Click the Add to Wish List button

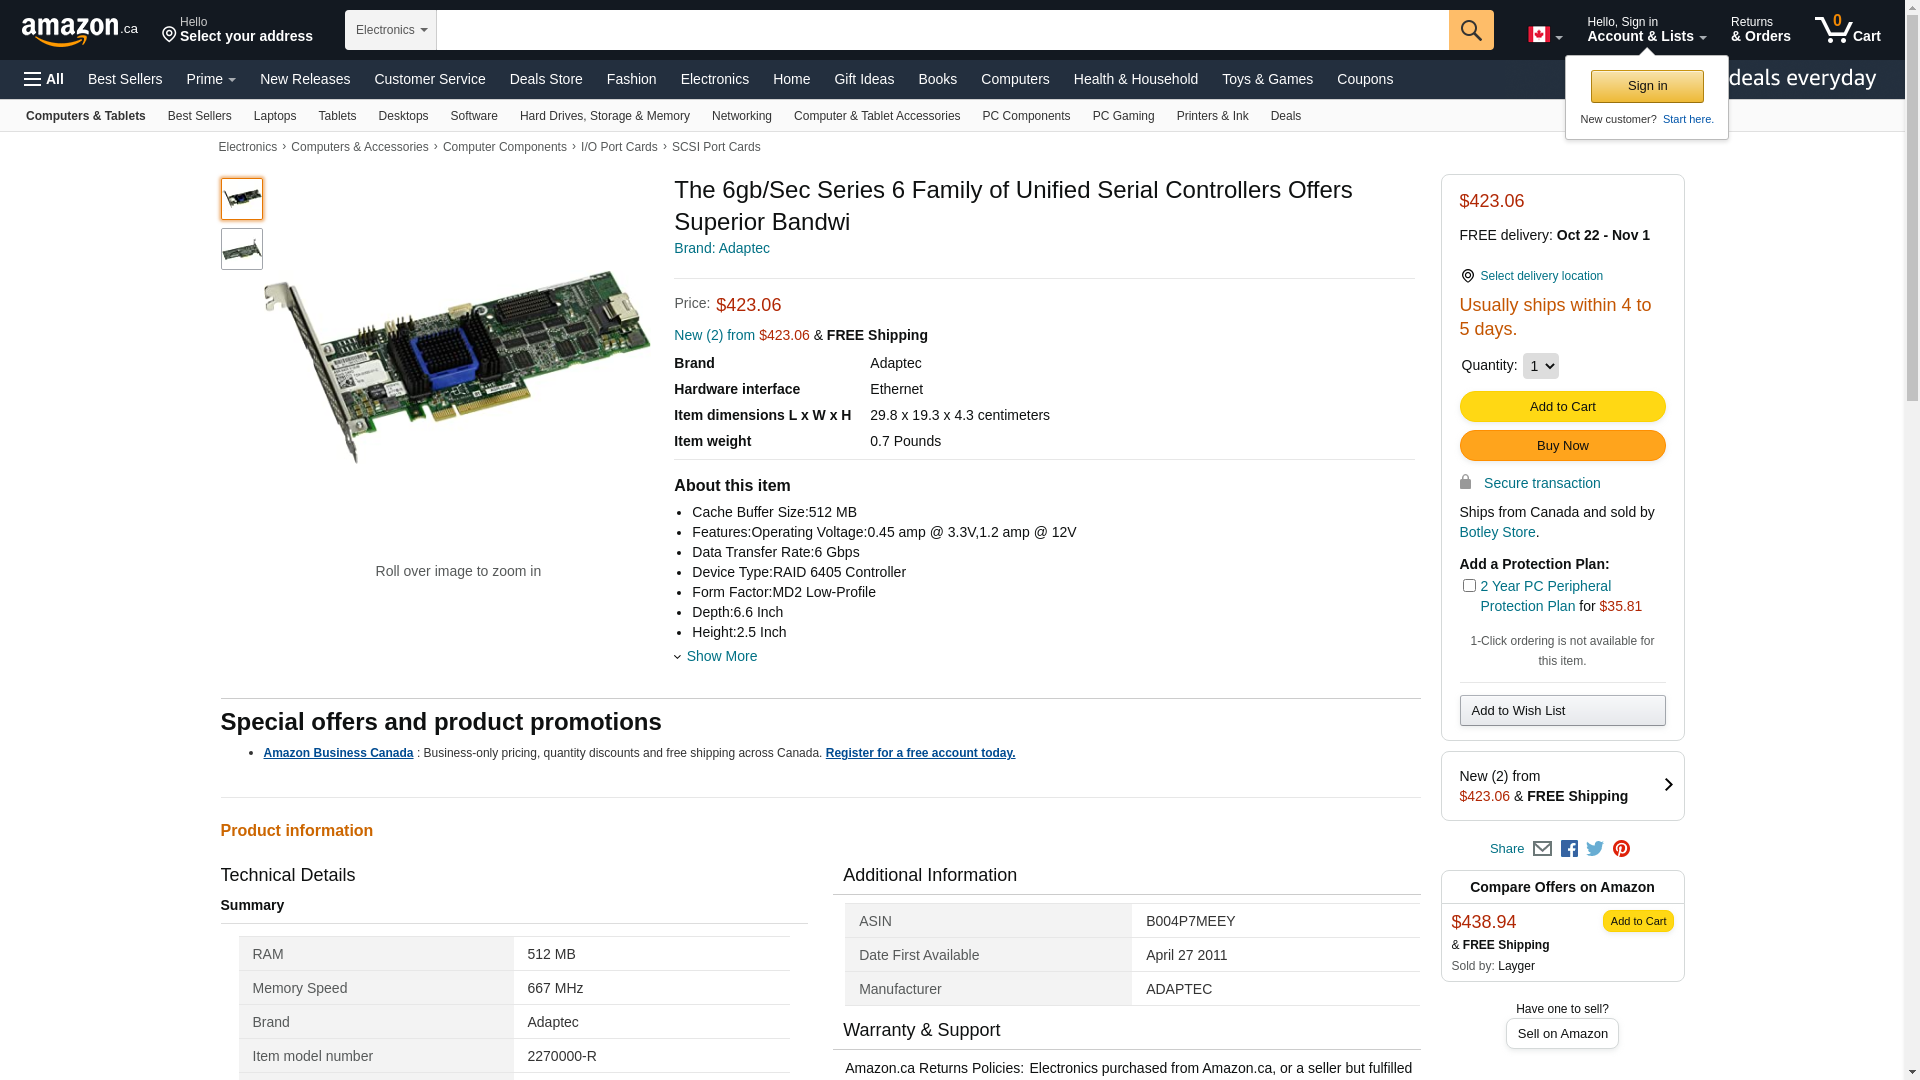(x=1561, y=711)
